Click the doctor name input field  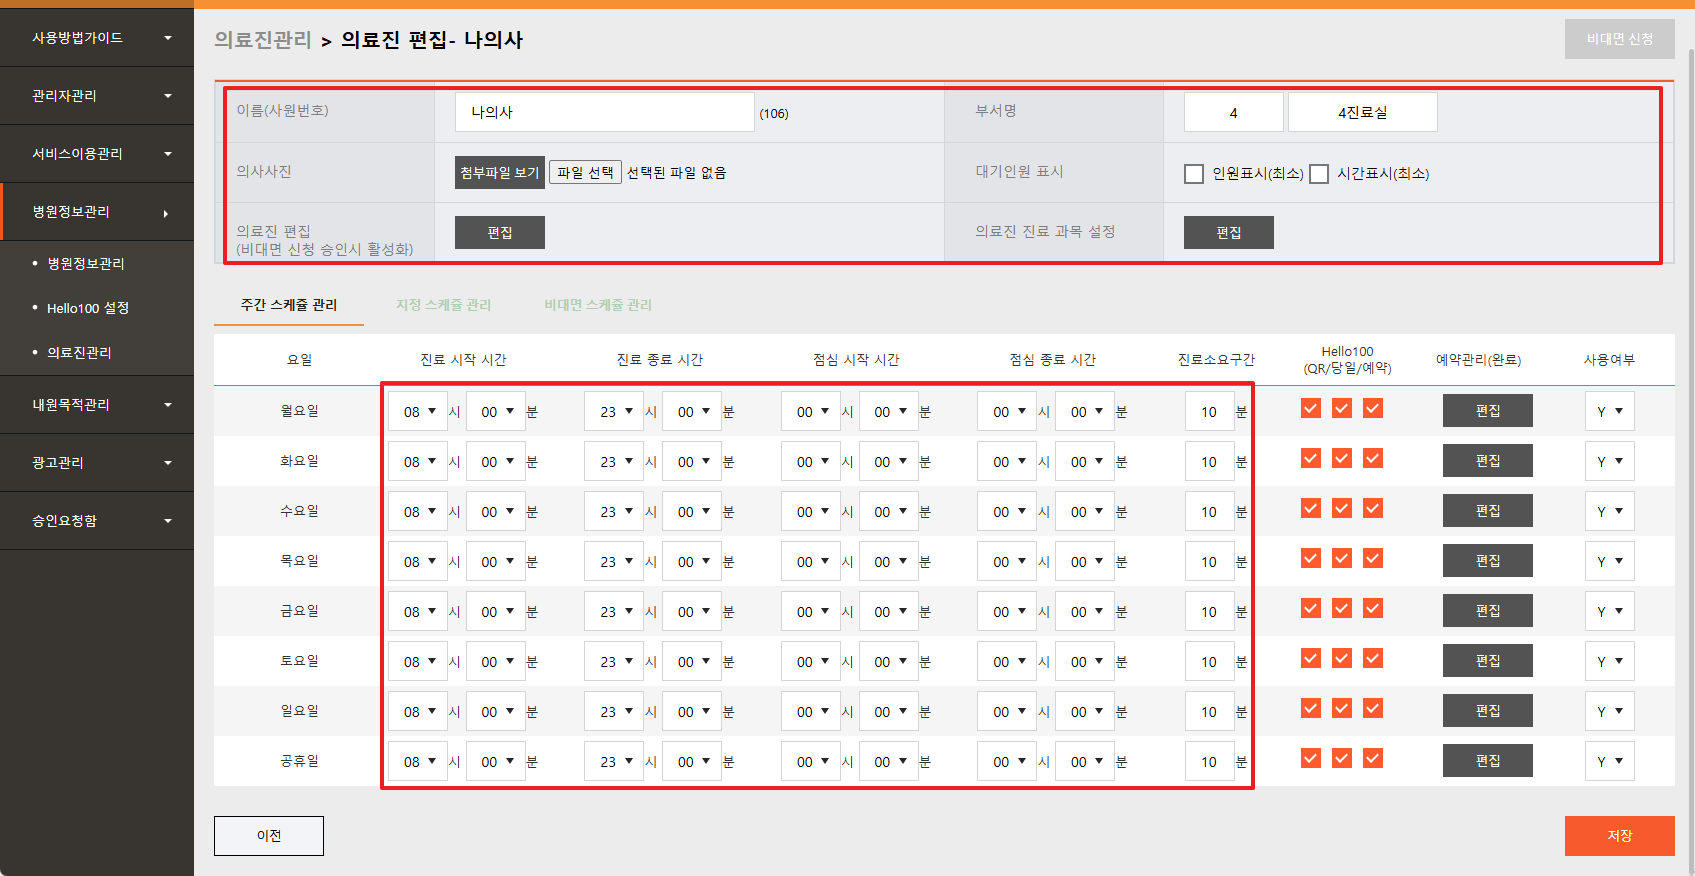604,112
